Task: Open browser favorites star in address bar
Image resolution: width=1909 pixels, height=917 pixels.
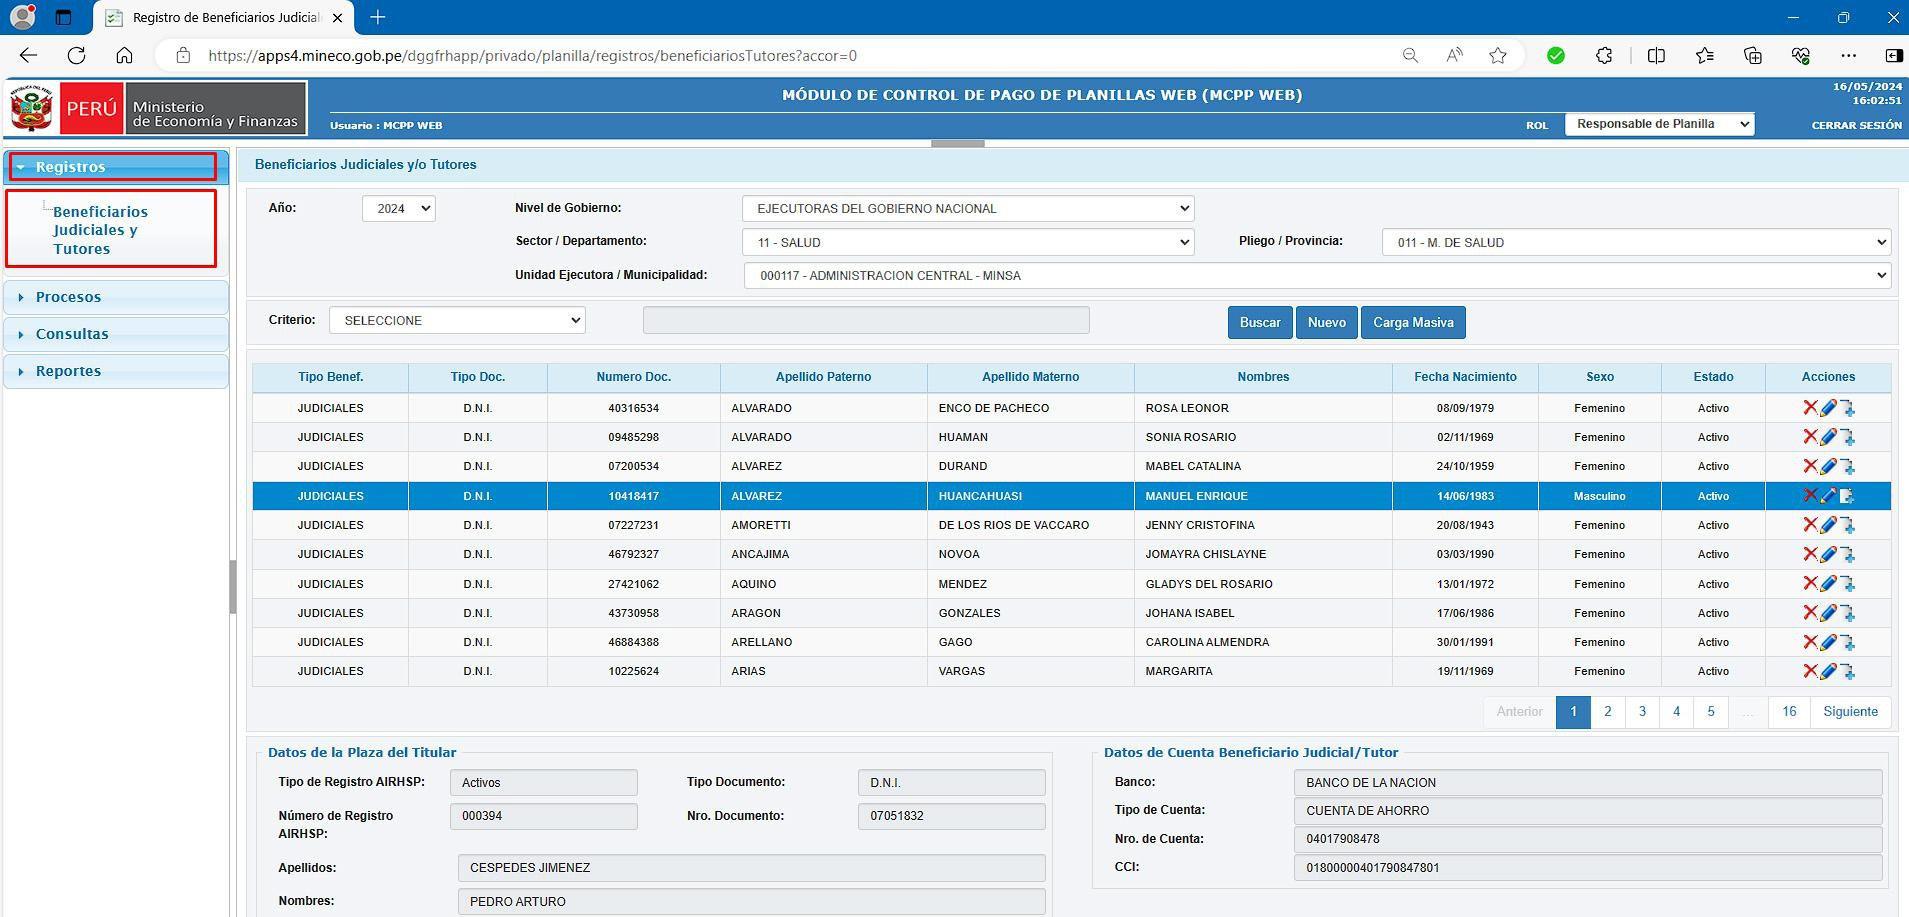Action: [x=1497, y=56]
